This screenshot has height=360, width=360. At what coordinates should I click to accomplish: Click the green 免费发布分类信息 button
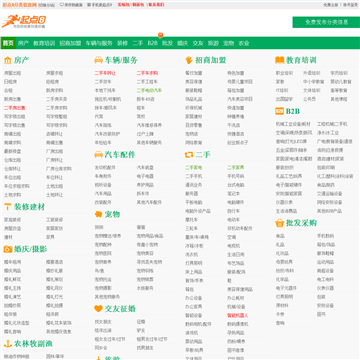(326, 22)
